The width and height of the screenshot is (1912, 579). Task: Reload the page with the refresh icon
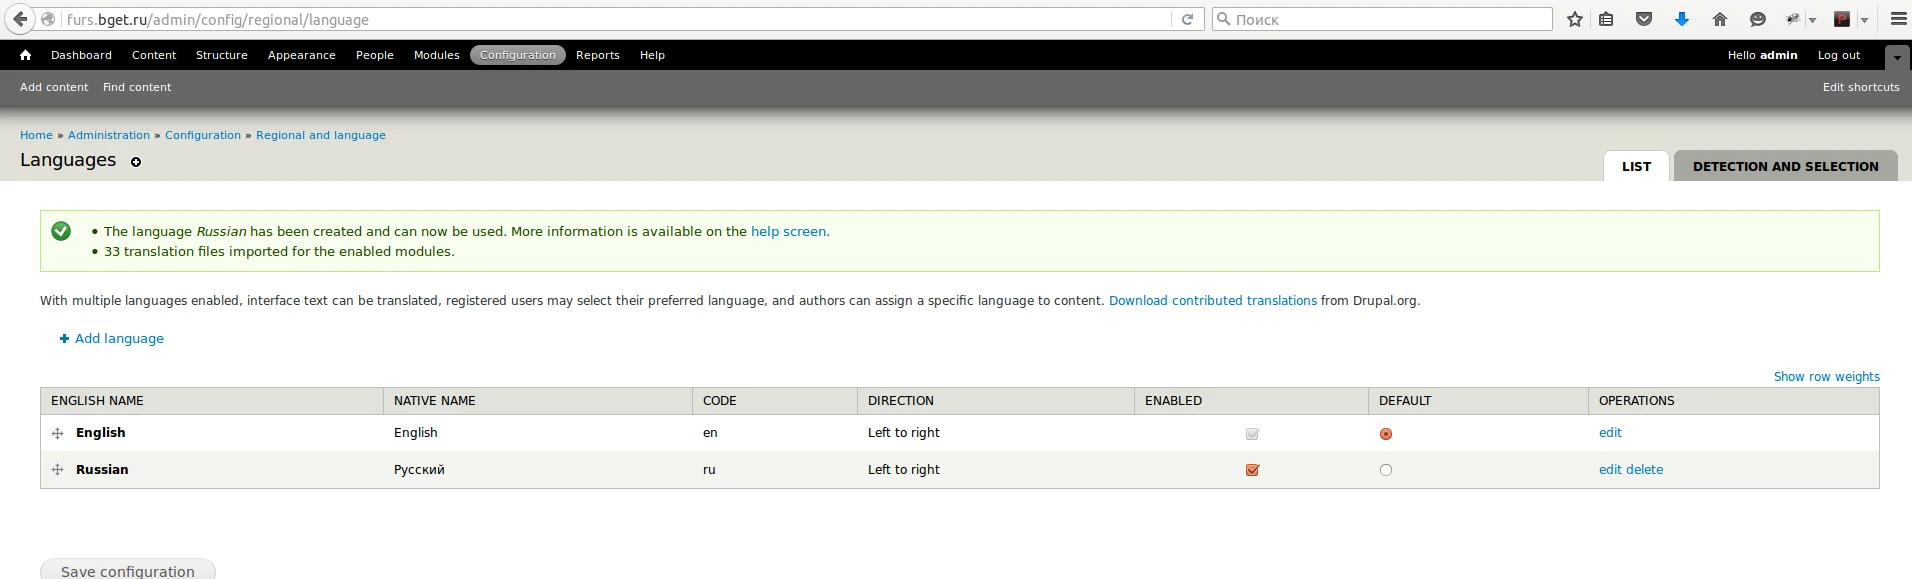1187,19
